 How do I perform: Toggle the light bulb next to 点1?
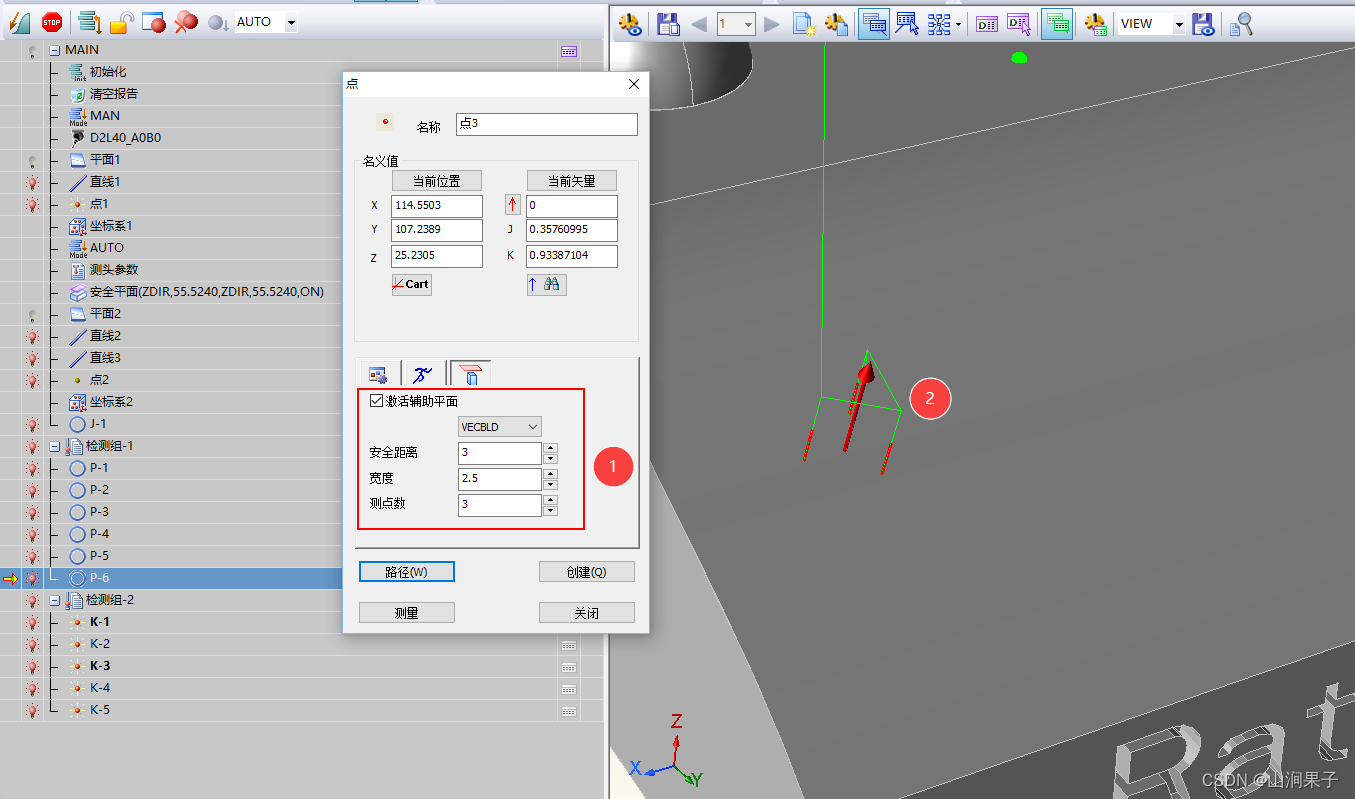[32, 204]
